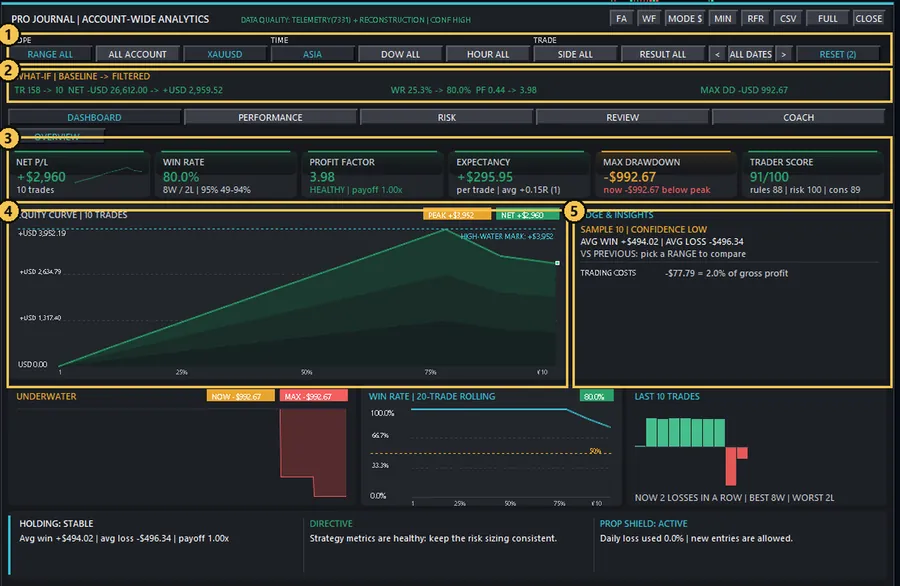Change the SIDE ALL trade filter

click(x=575, y=54)
